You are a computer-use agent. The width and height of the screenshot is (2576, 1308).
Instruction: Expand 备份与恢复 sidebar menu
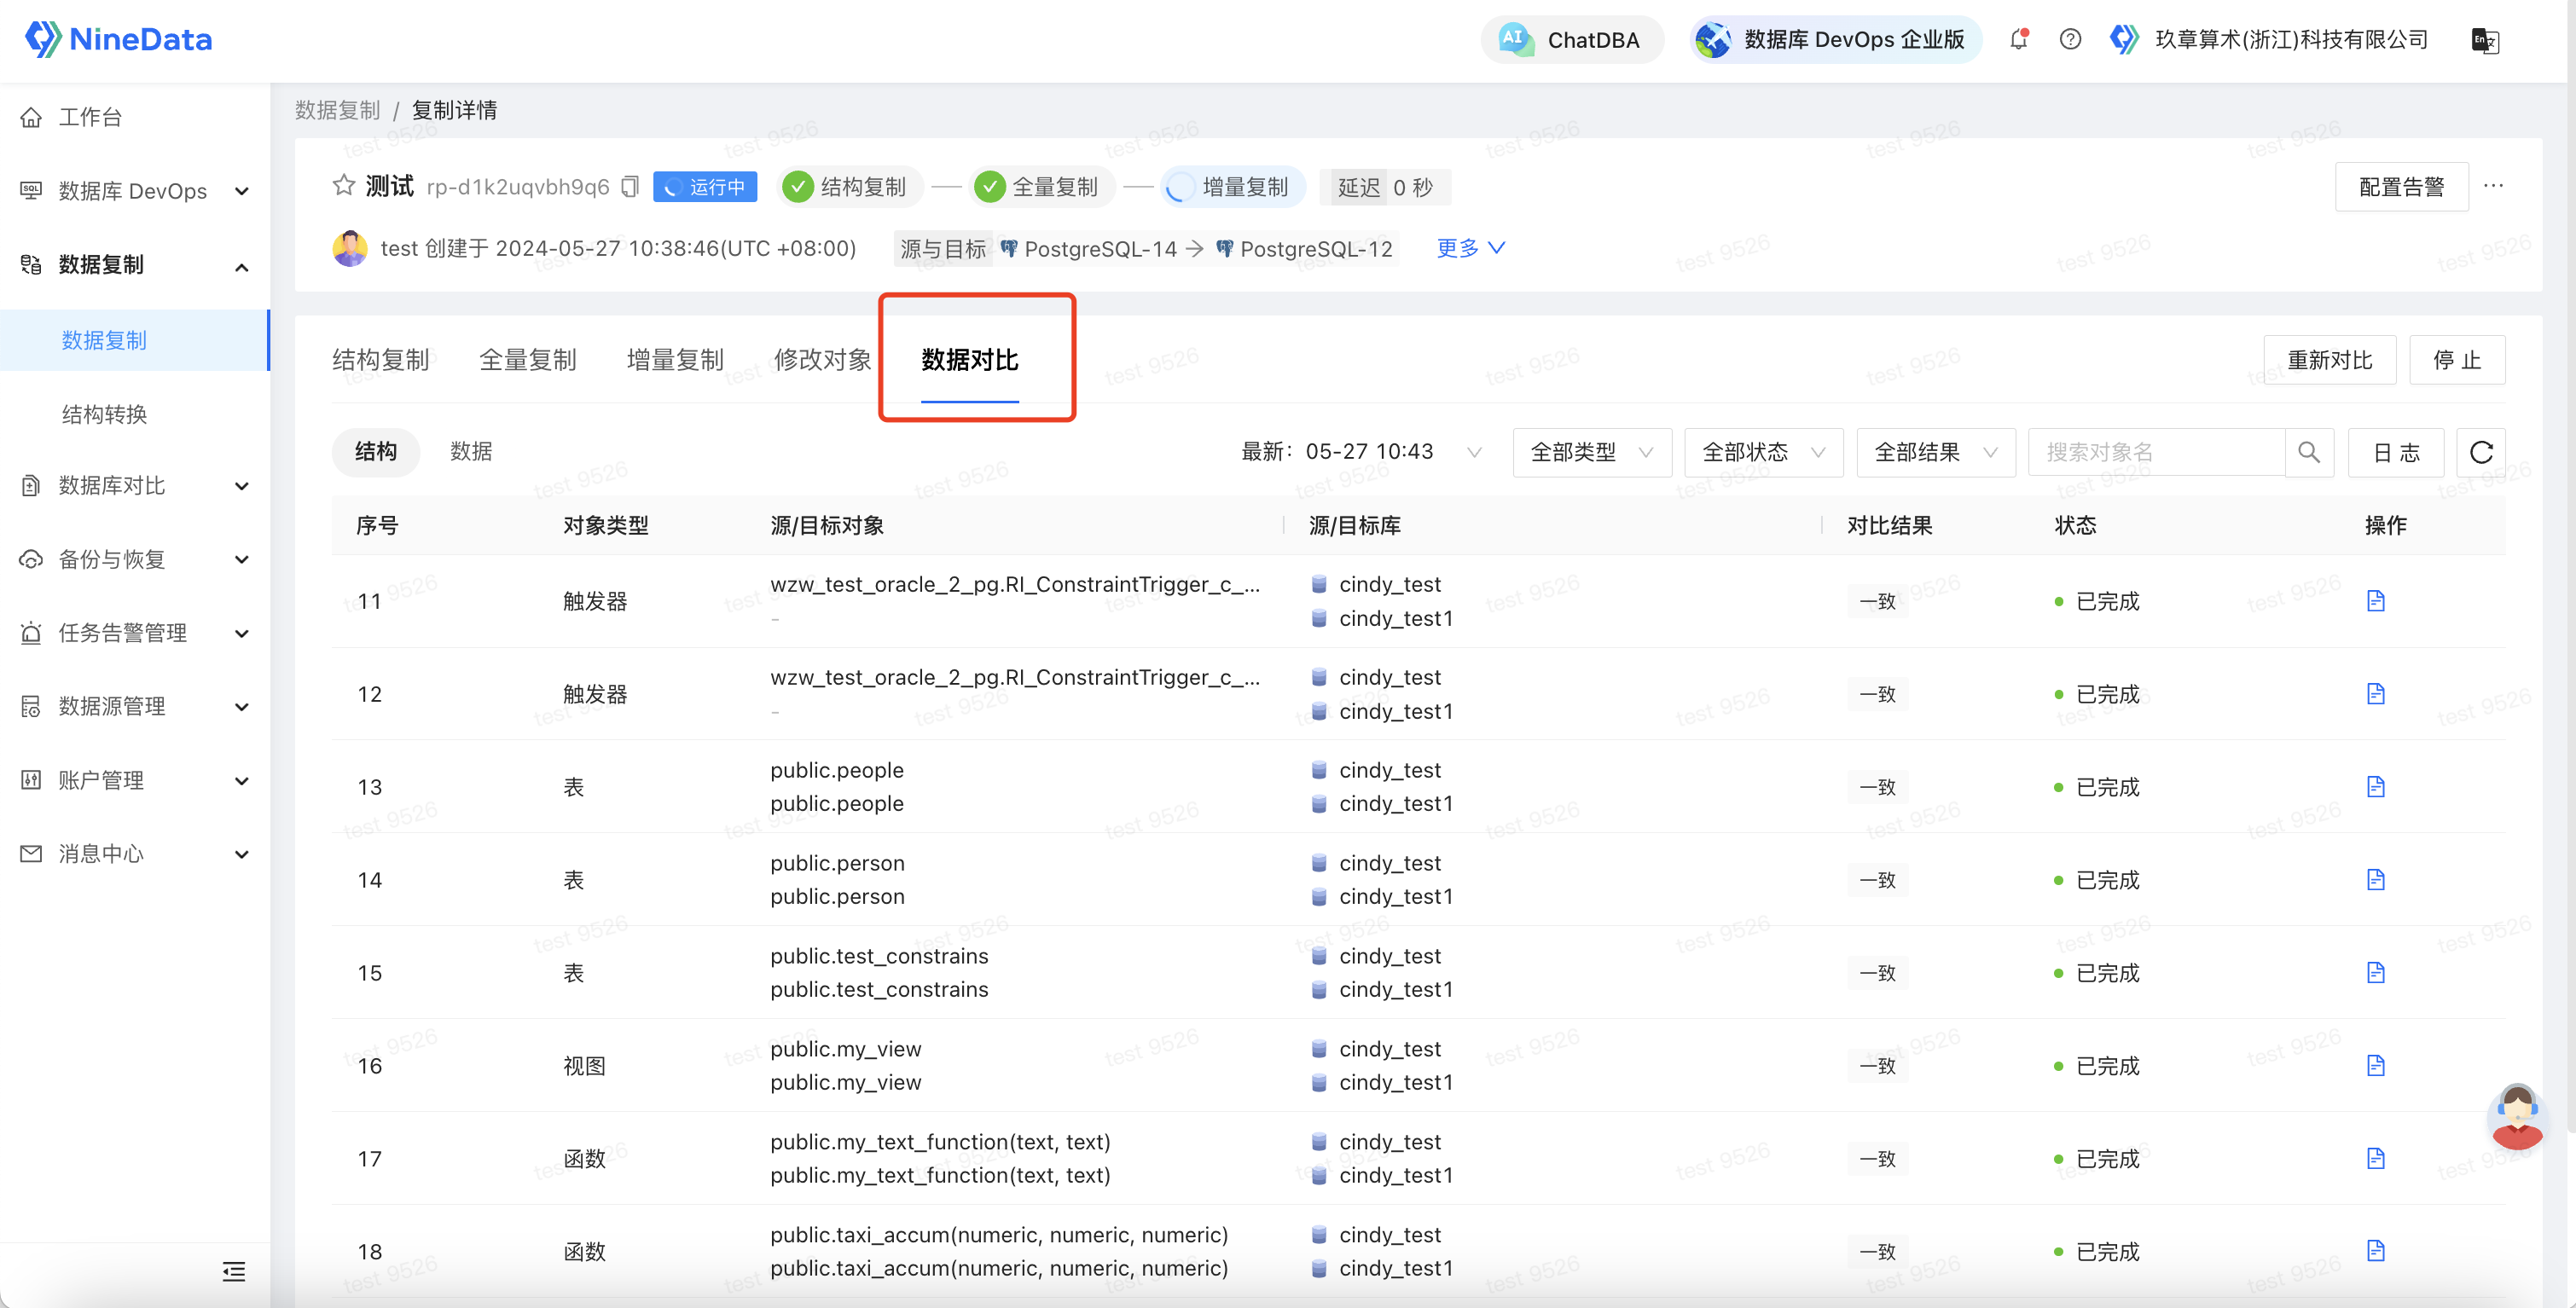tap(134, 559)
